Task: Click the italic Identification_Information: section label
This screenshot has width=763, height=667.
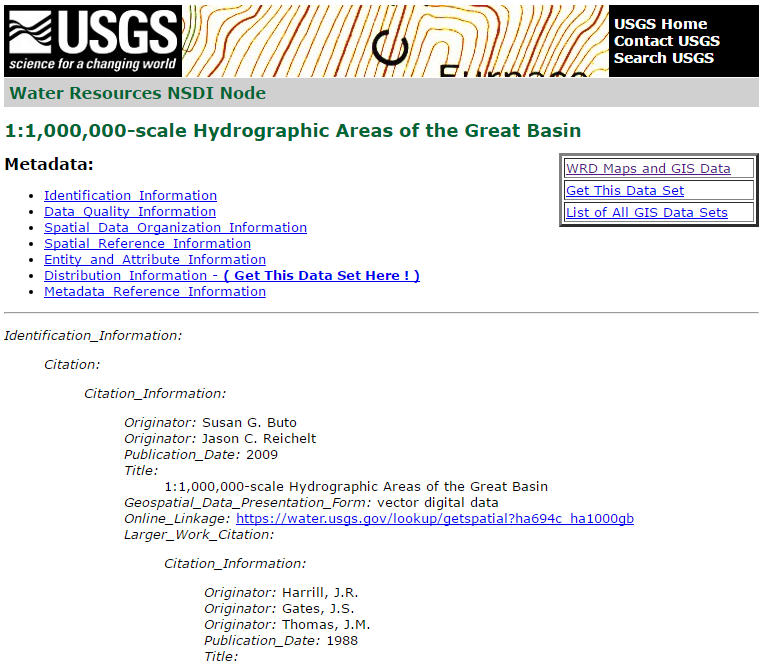Action: (93, 336)
